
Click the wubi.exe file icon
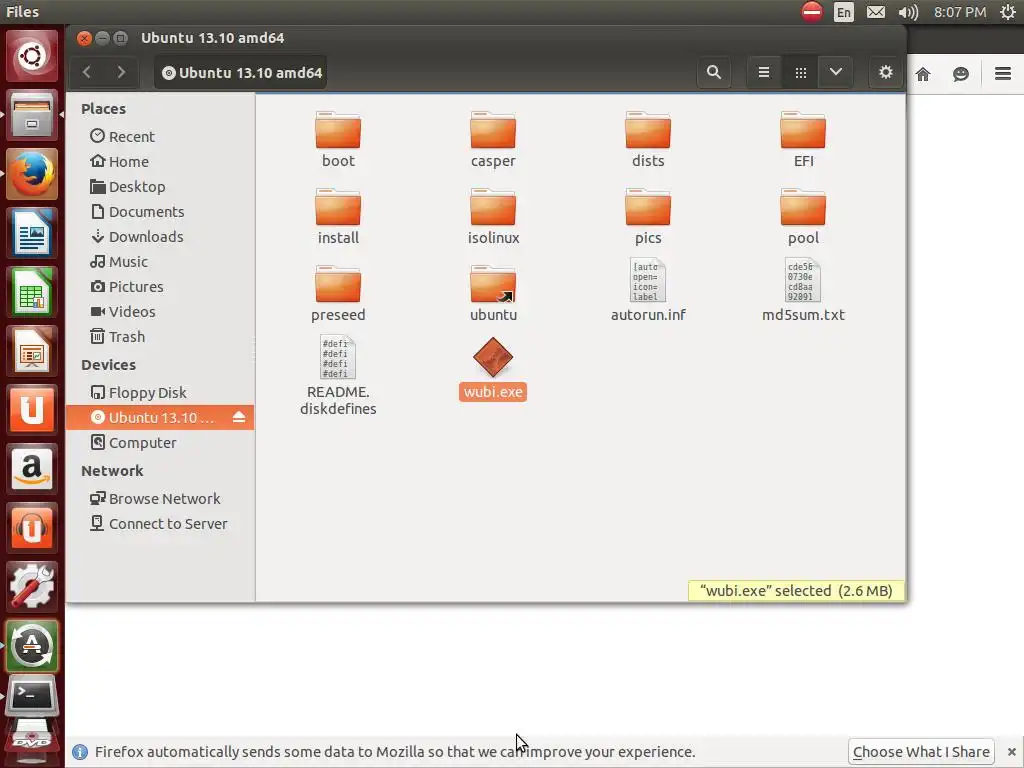point(493,357)
